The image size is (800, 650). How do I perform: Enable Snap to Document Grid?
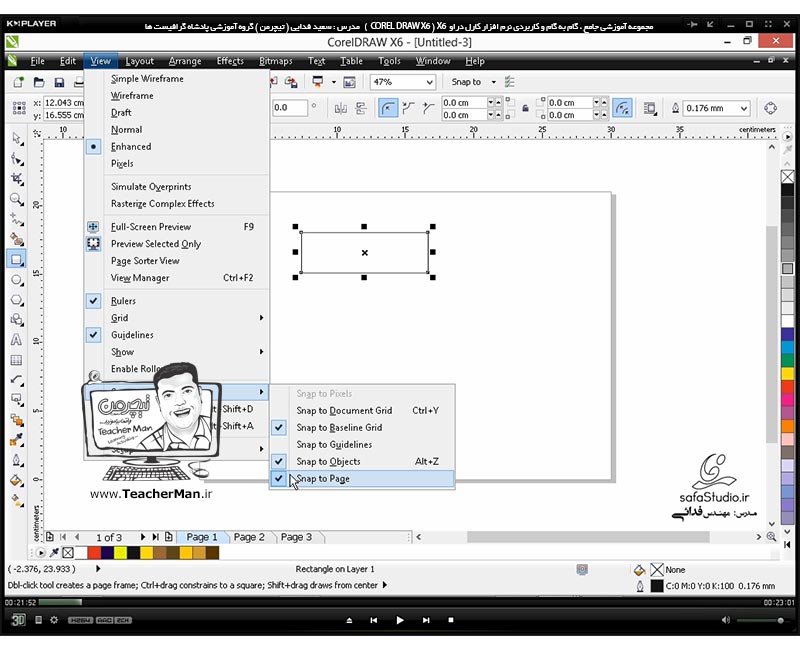coord(362,410)
